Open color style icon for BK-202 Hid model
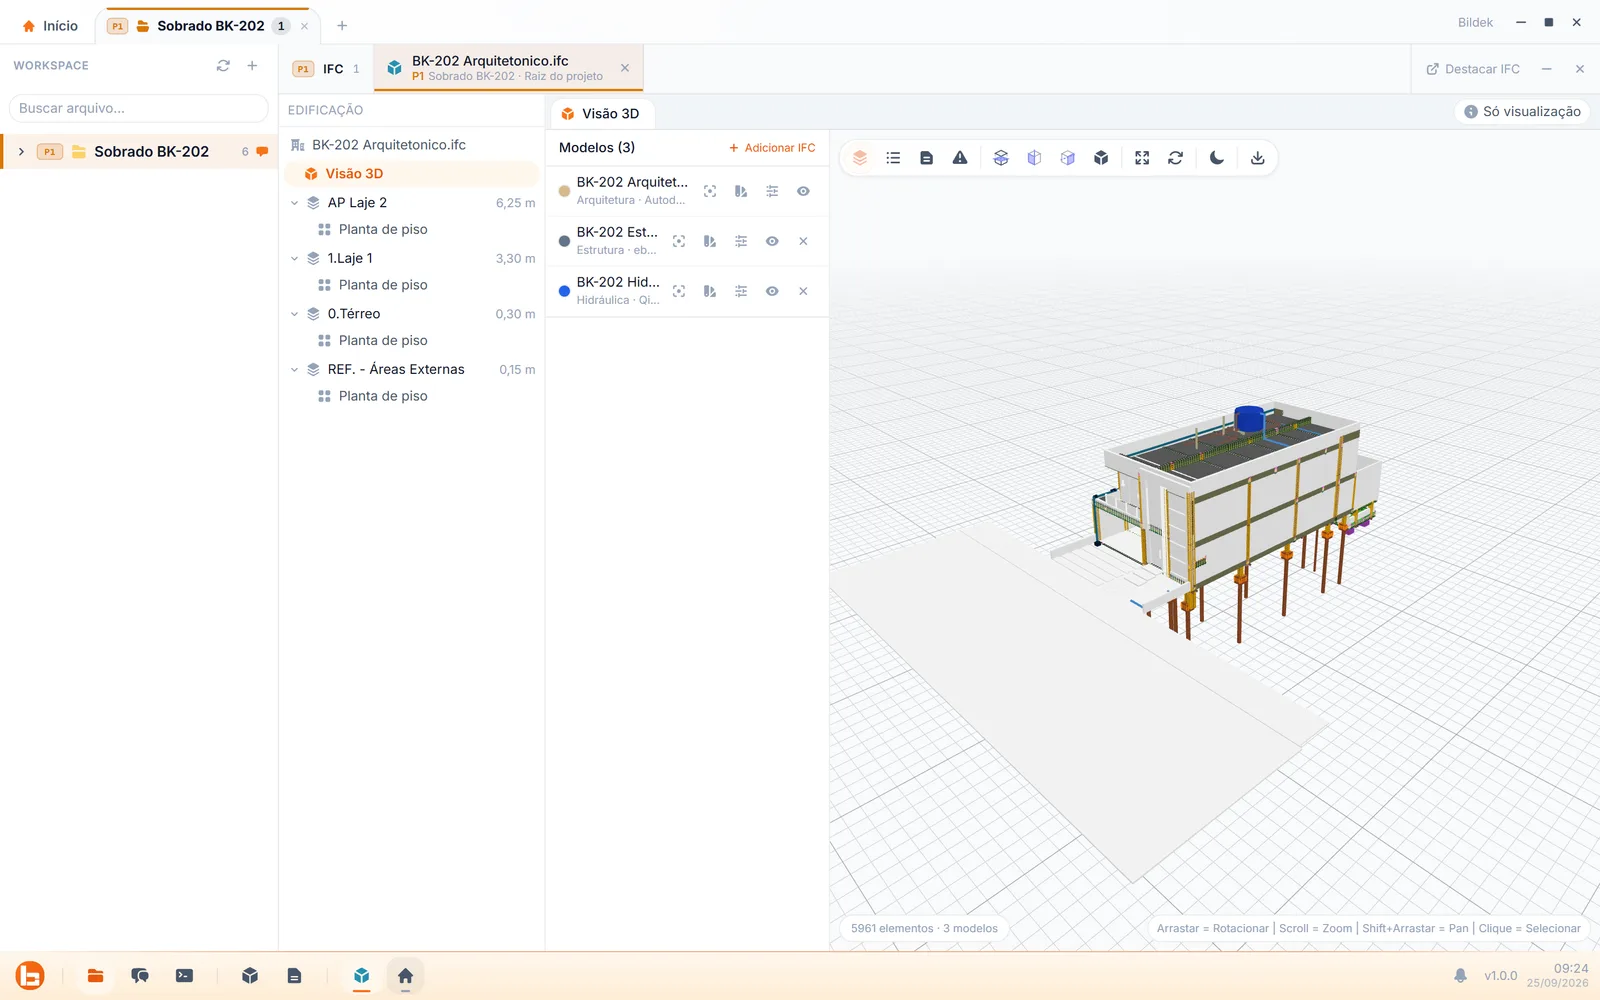Screen dimensions: 1600x1000 coord(710,291)
